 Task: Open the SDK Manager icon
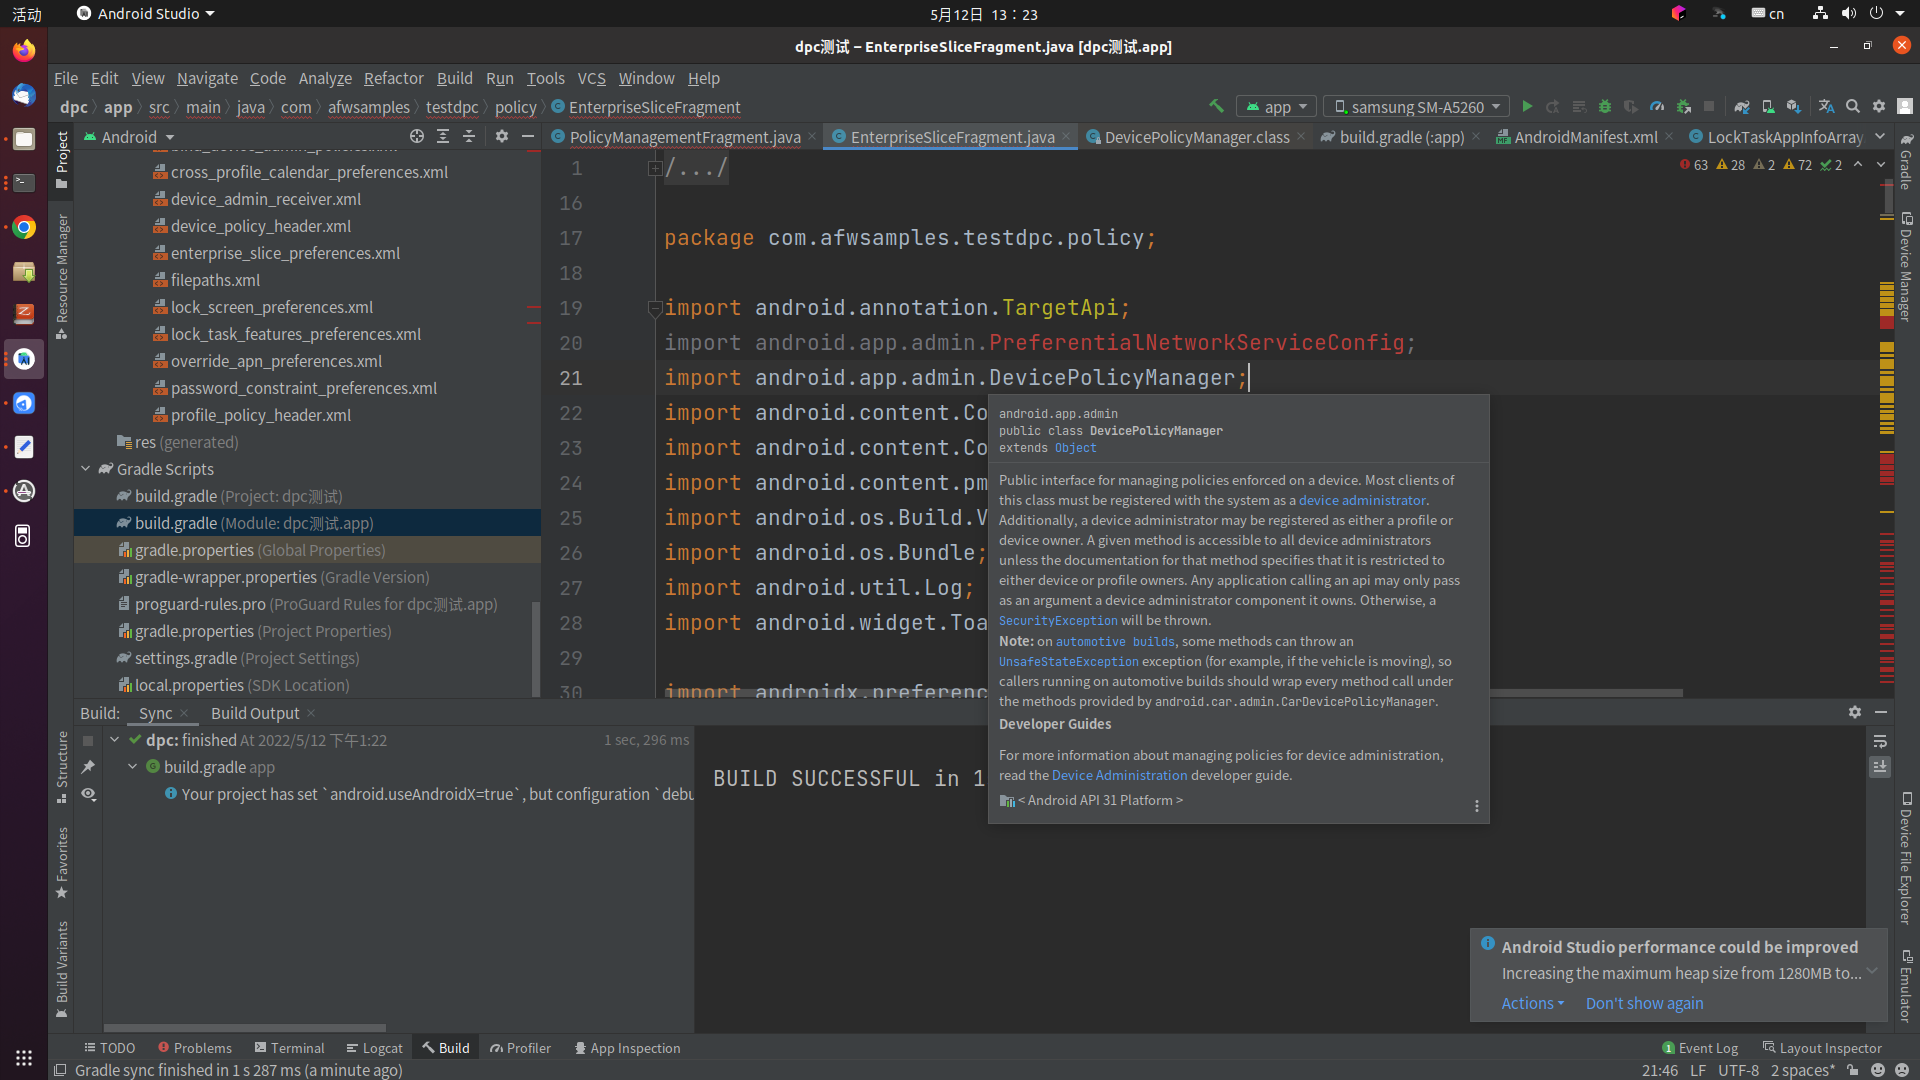(x=1794, y=106)
